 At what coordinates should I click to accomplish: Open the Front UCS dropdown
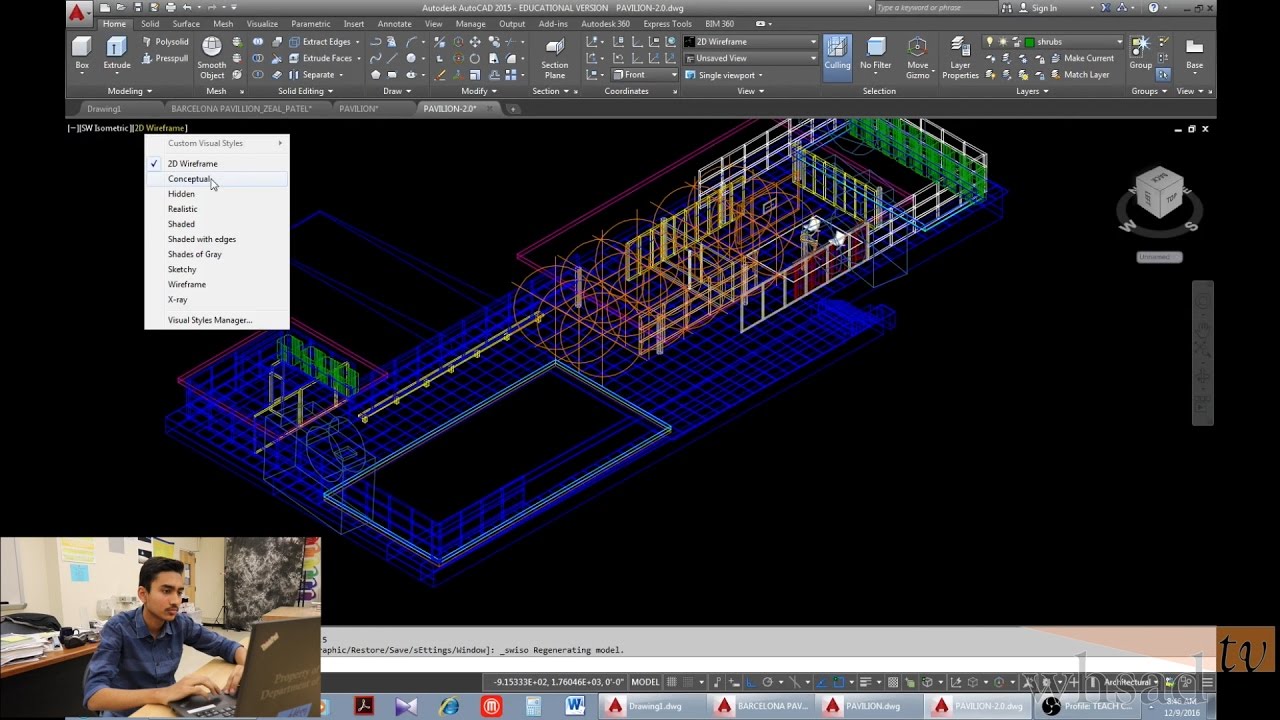coord(644,74)
